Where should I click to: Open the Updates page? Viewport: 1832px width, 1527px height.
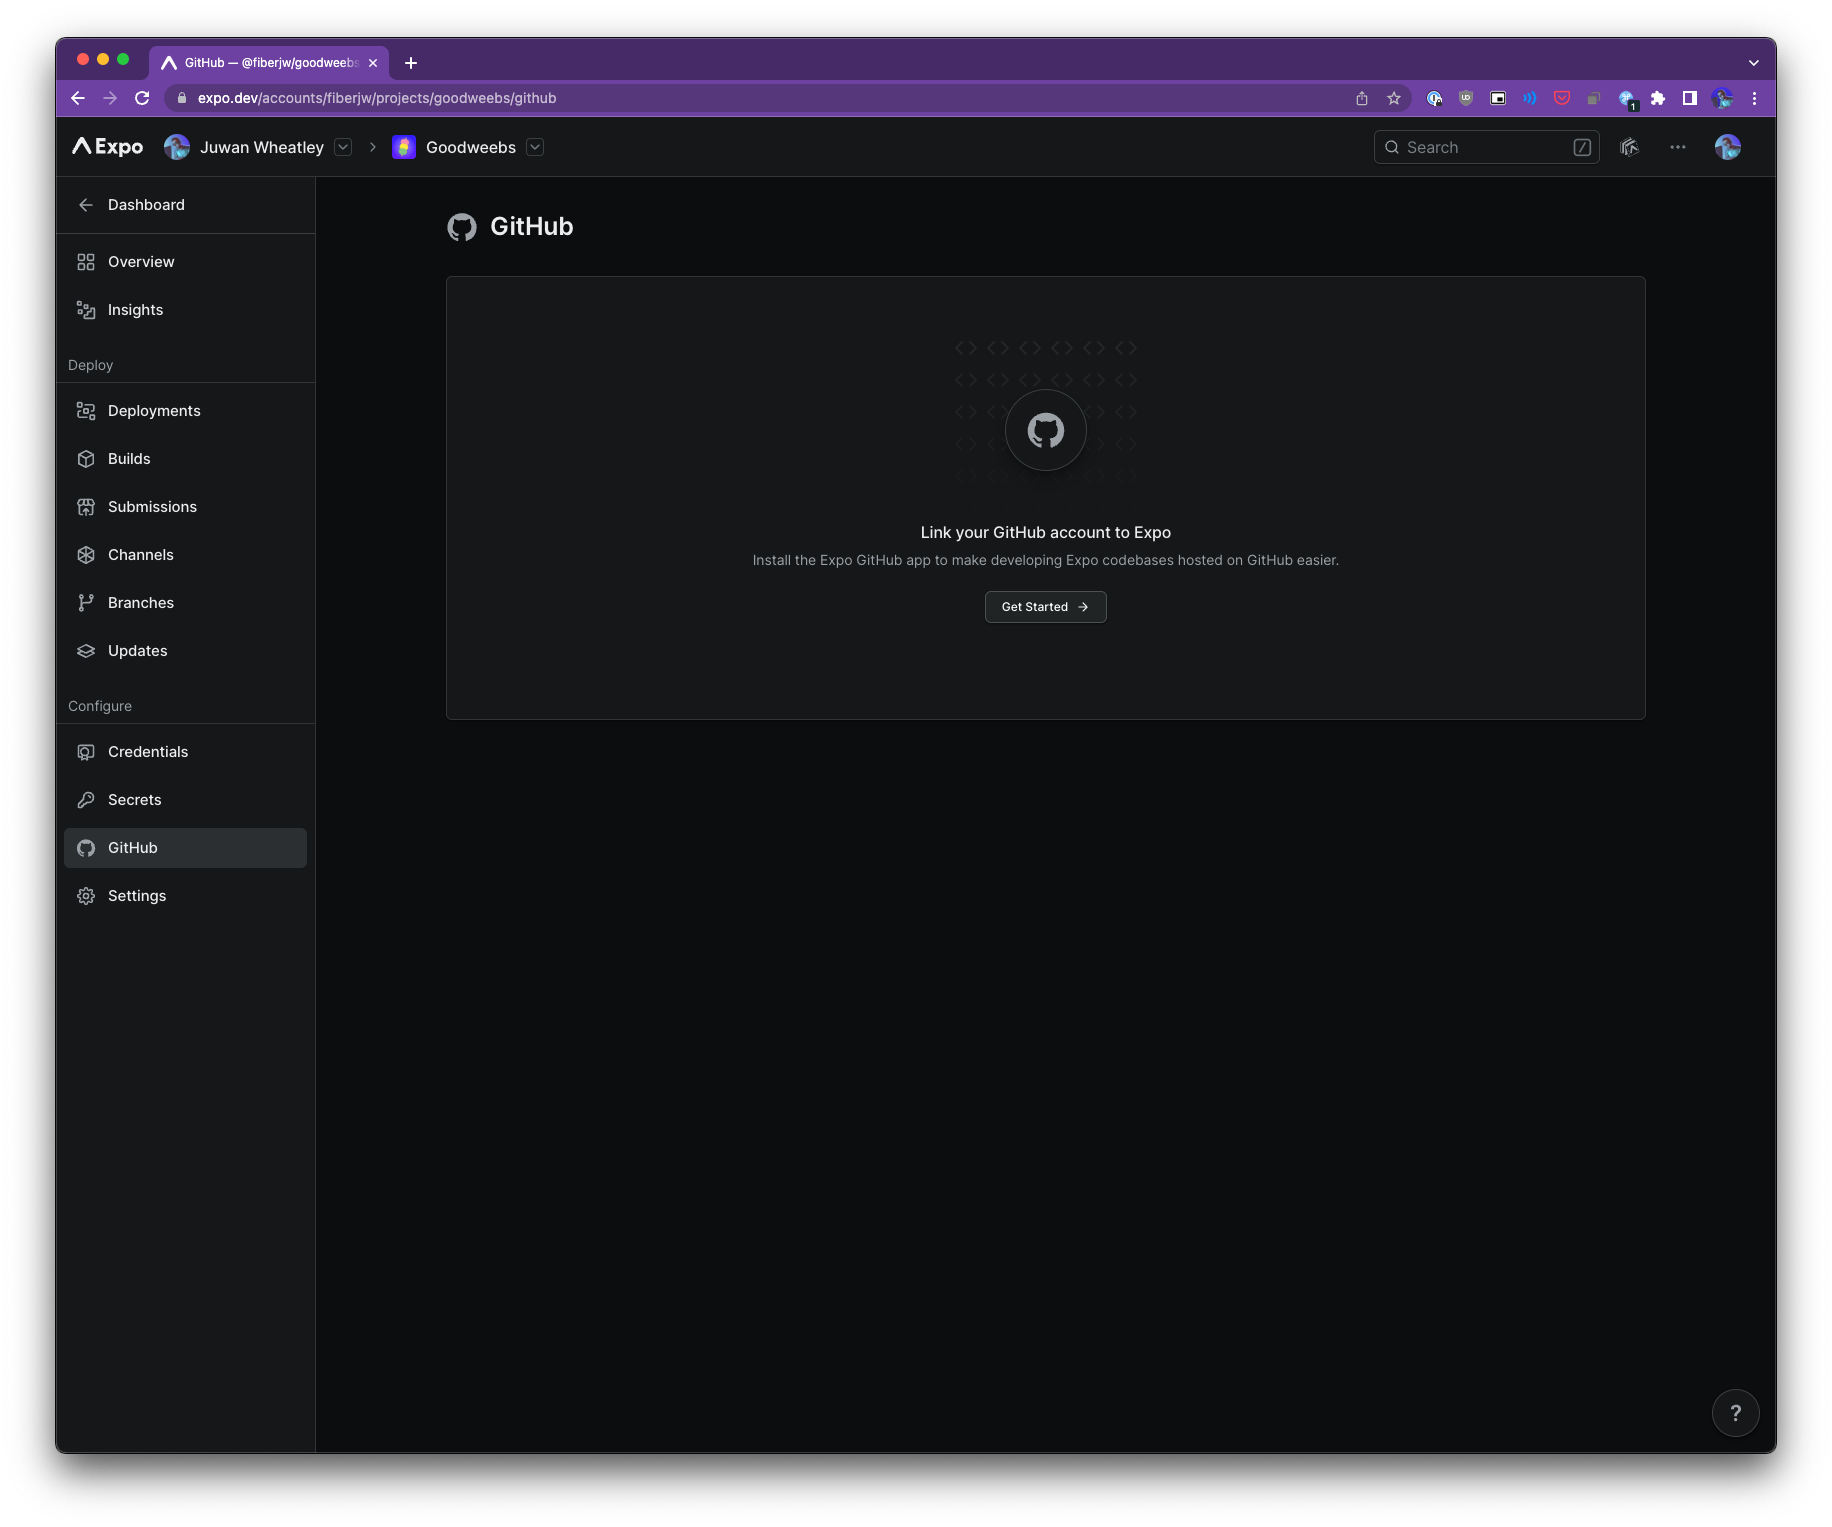pos(185,651)
